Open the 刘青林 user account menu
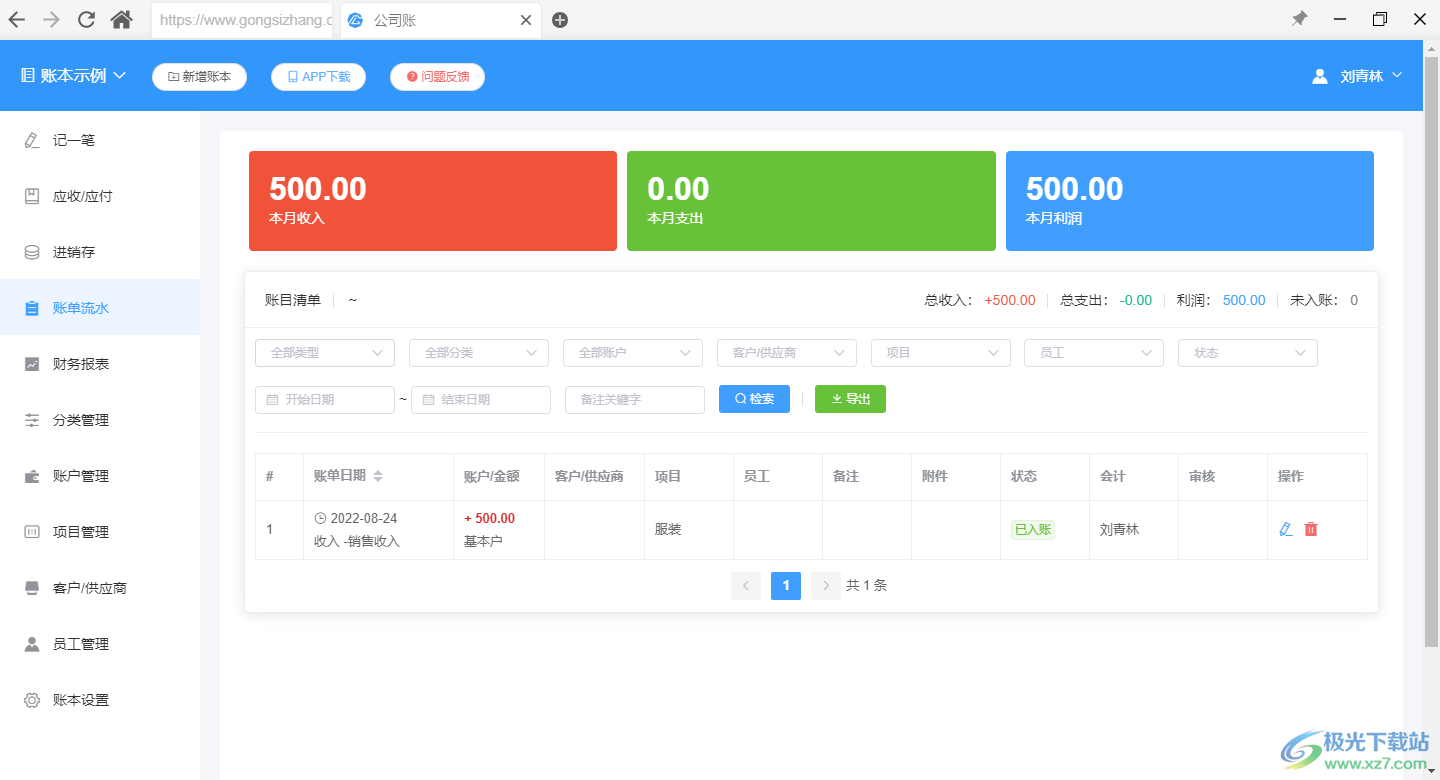The height and width of the screenshot is (780, 1440). (x=1357, y=75)
